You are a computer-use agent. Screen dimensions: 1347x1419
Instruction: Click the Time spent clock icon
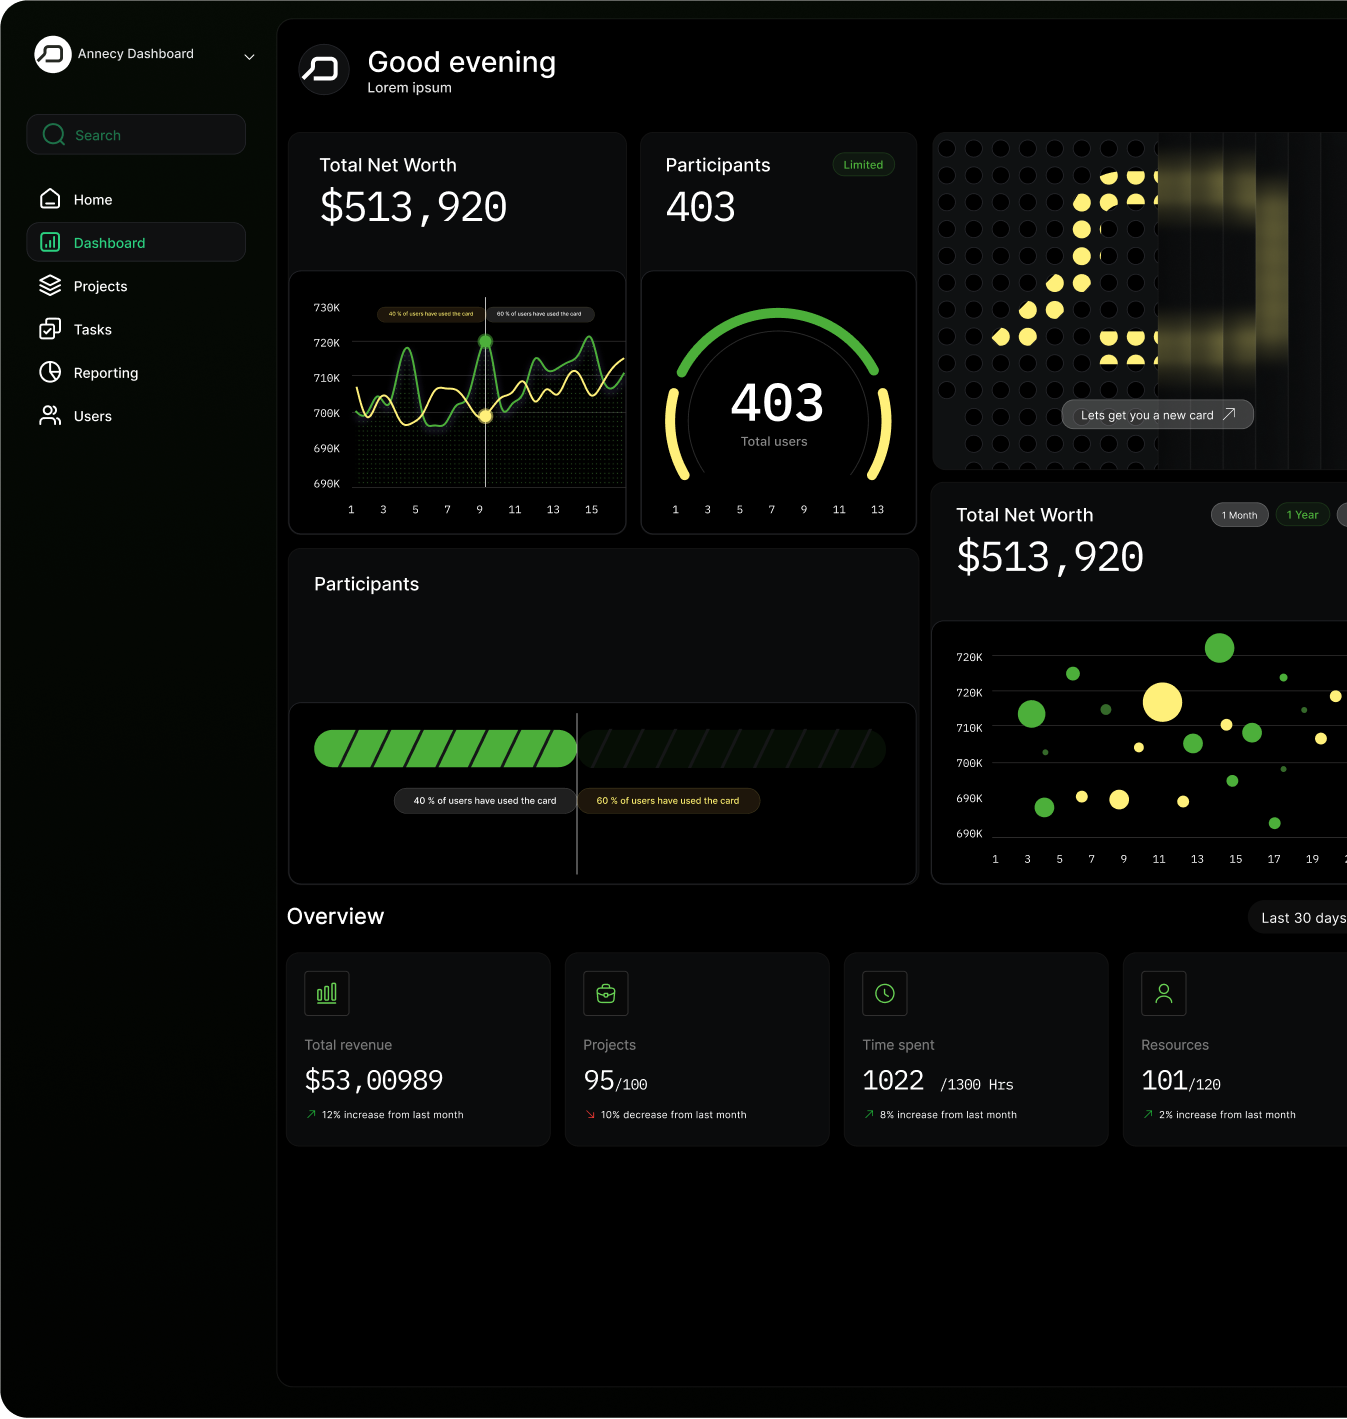click(x=884, y=993)
